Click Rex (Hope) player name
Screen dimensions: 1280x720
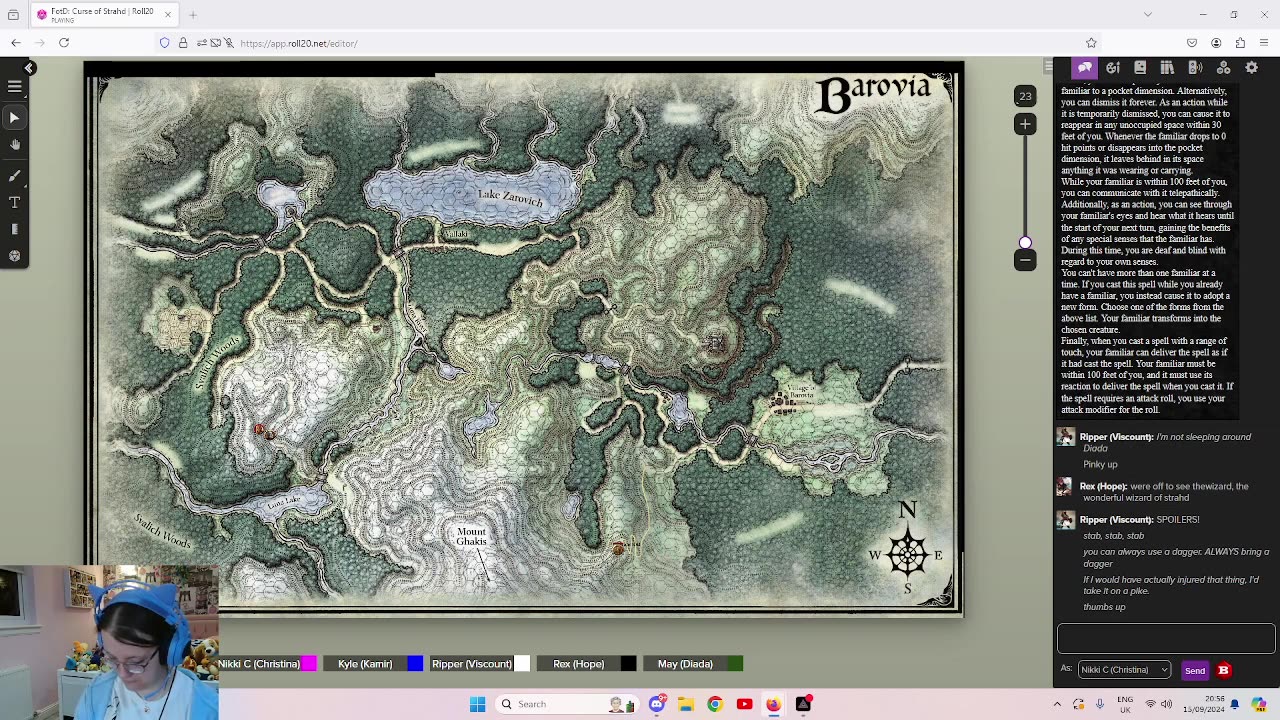pyautogui.click(x=578, y=664)
